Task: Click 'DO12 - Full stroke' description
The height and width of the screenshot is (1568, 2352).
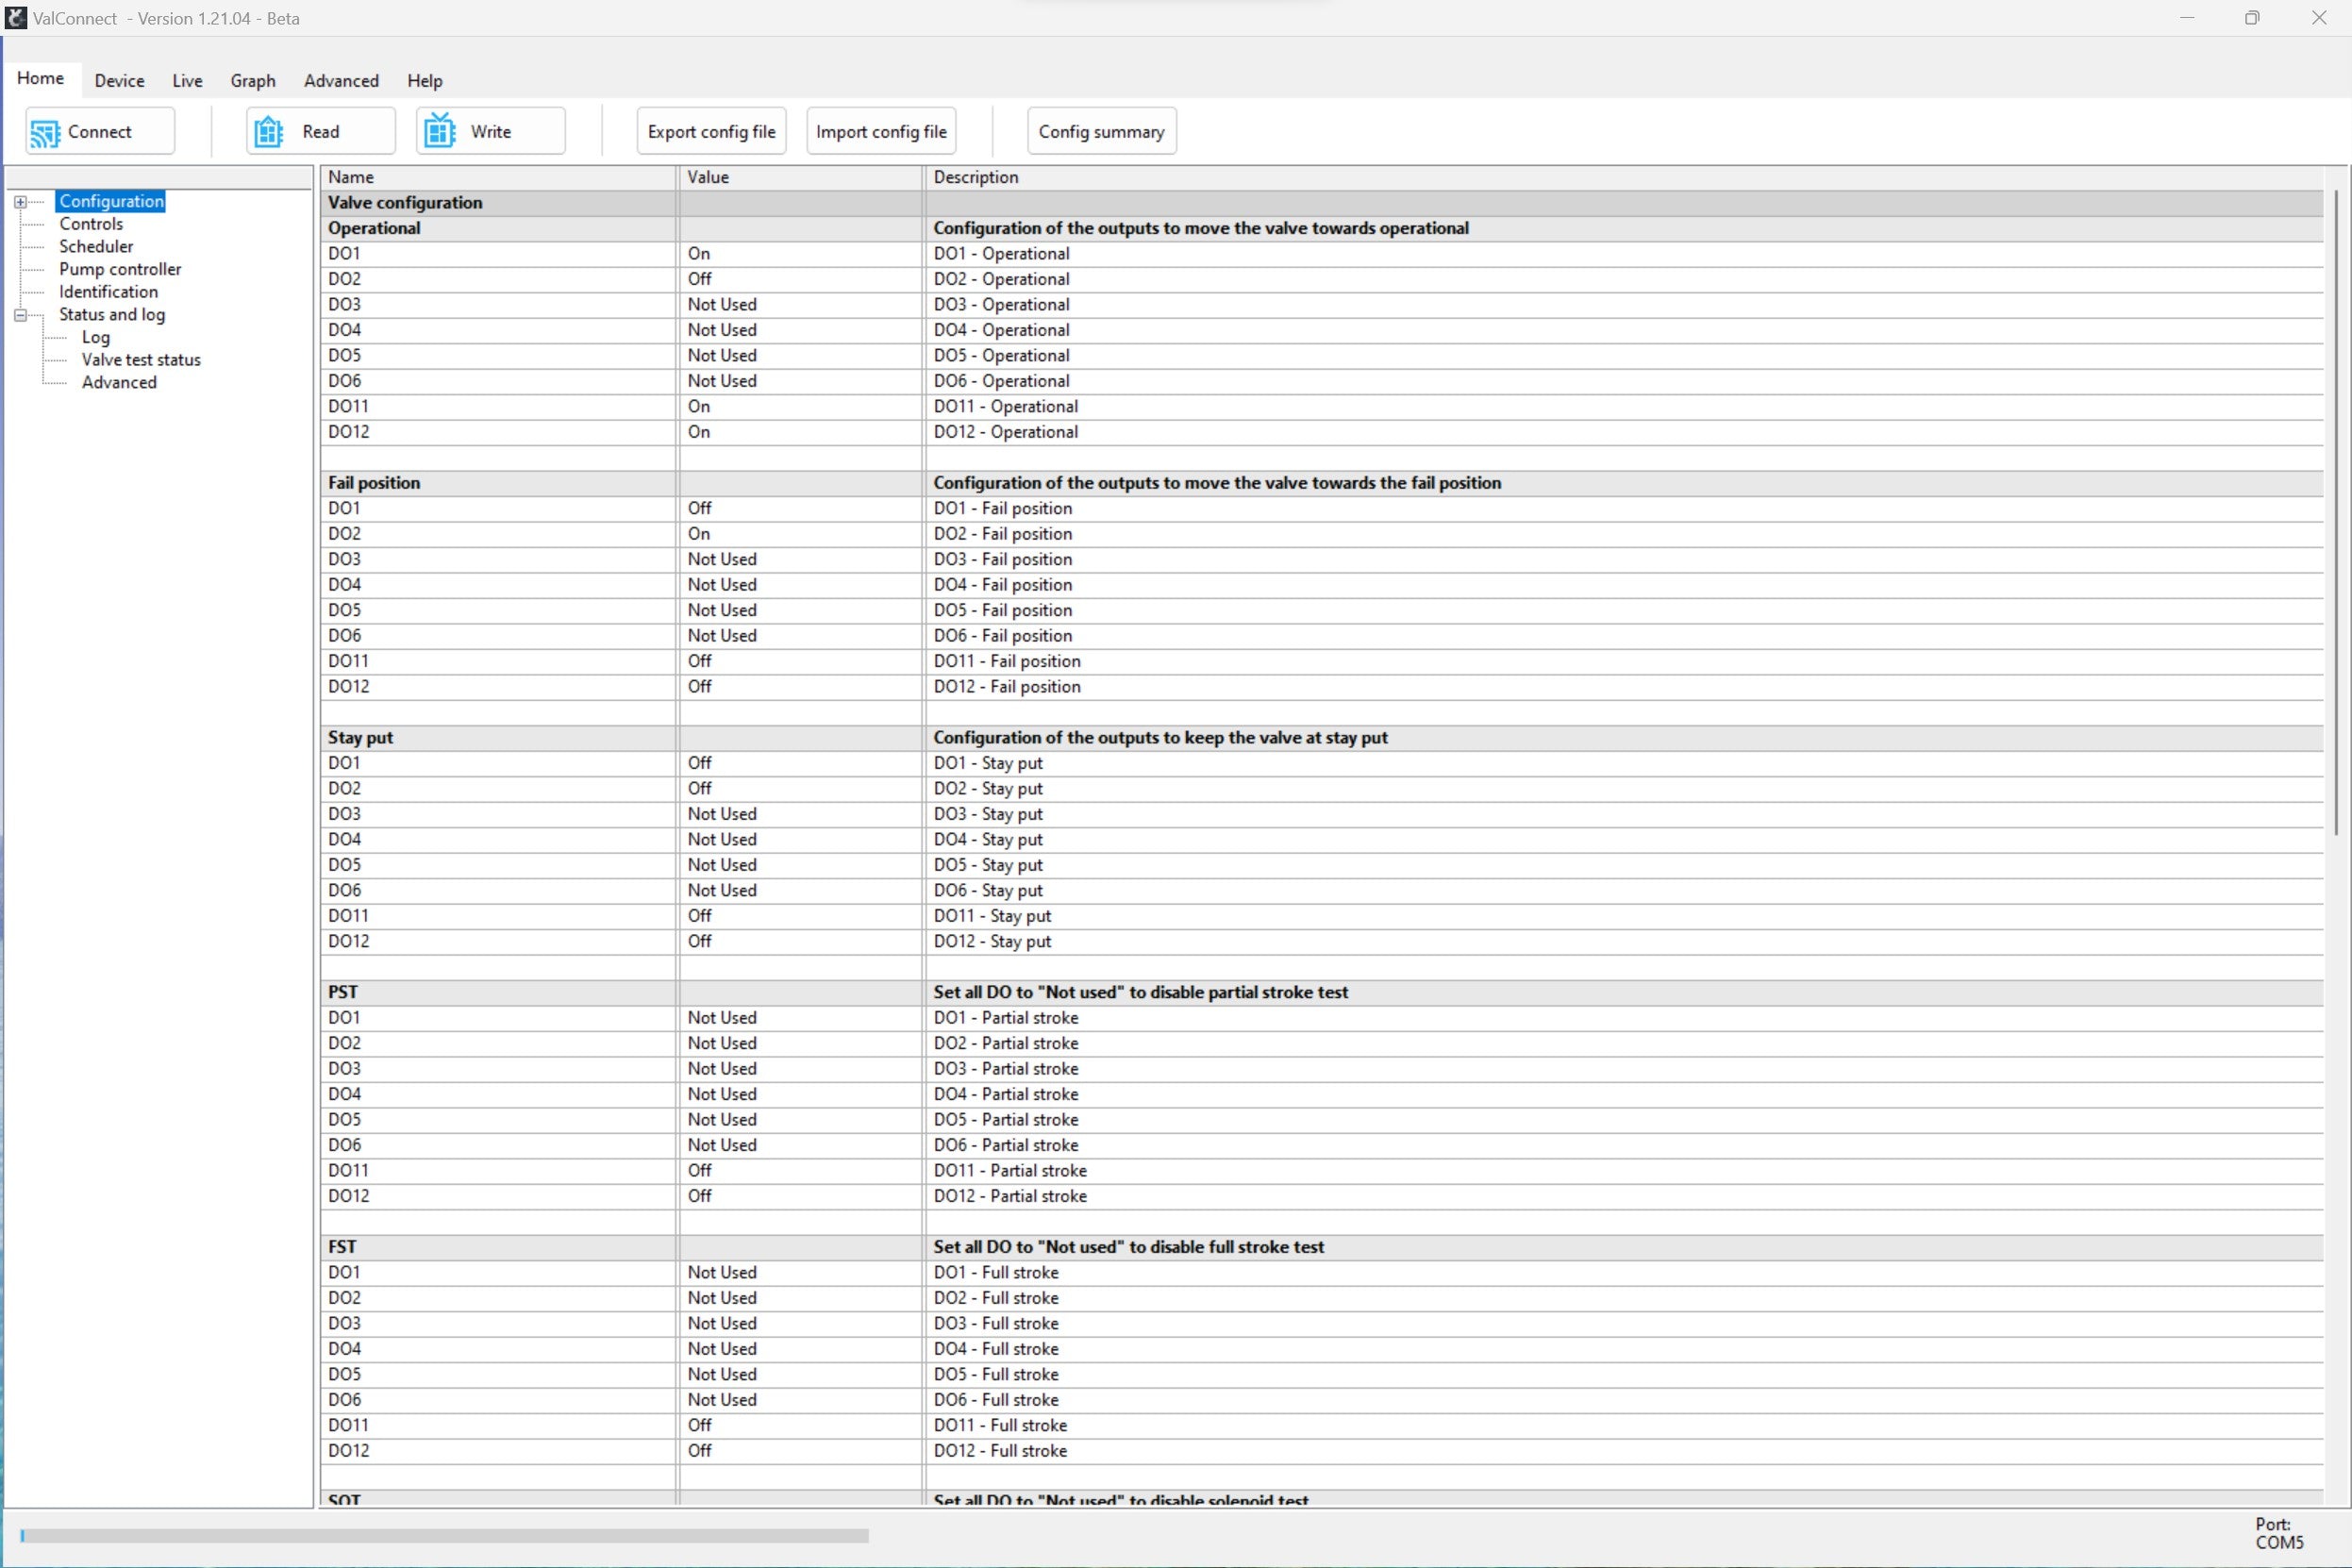Action: [1000, 1451]
